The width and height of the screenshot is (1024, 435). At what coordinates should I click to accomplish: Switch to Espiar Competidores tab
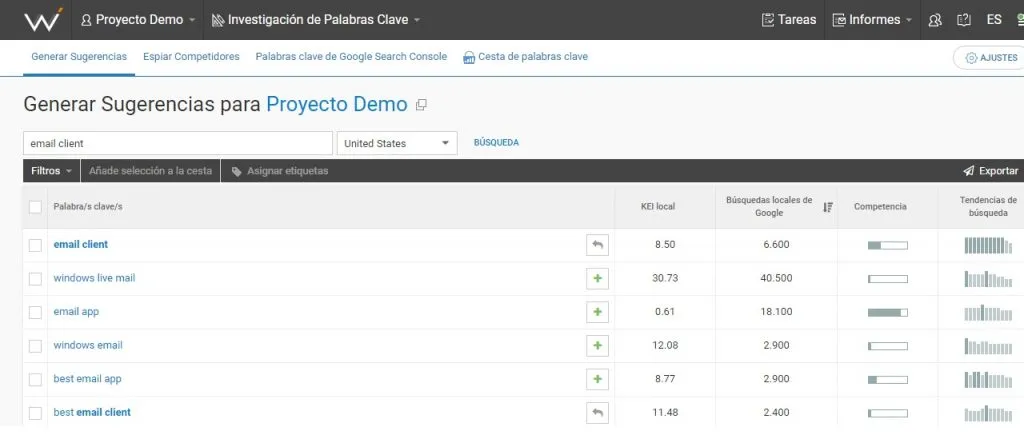[191, 57]
